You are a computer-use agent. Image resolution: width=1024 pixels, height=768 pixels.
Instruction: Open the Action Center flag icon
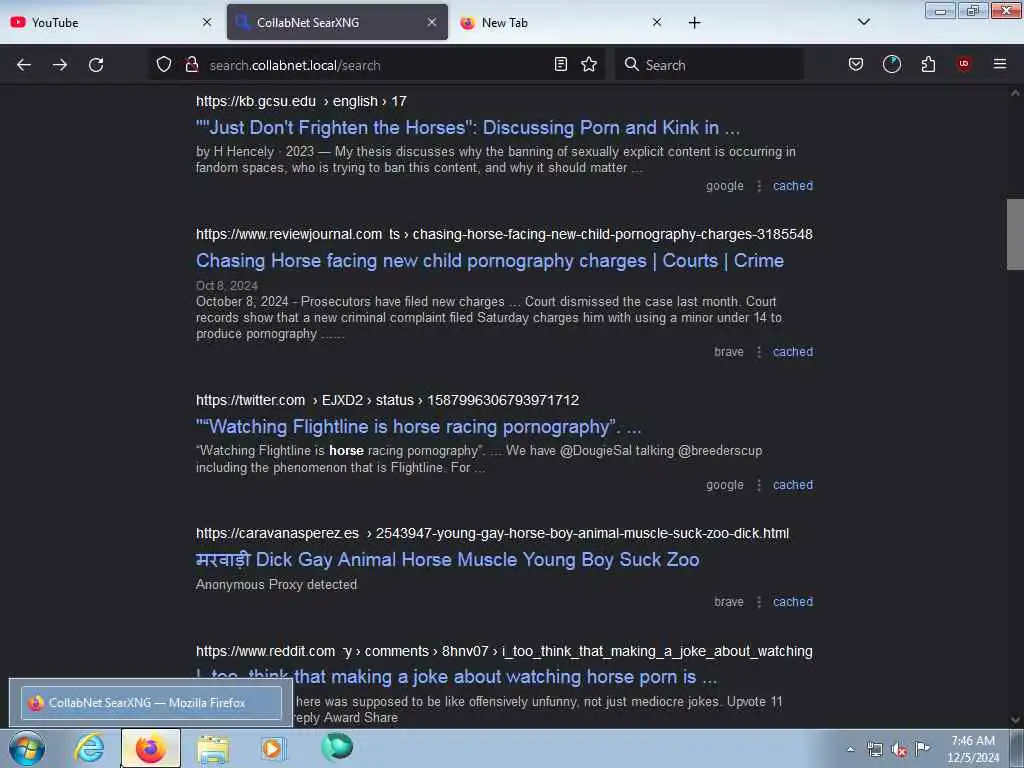pos(922,748)
